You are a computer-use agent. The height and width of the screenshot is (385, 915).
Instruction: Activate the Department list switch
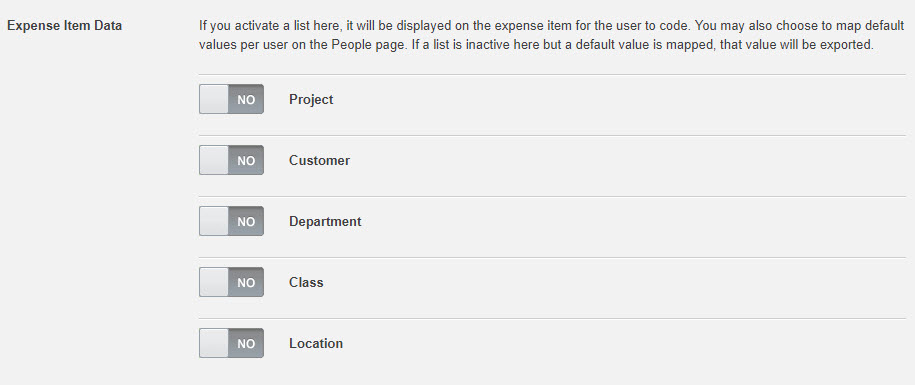click(231, 221)
